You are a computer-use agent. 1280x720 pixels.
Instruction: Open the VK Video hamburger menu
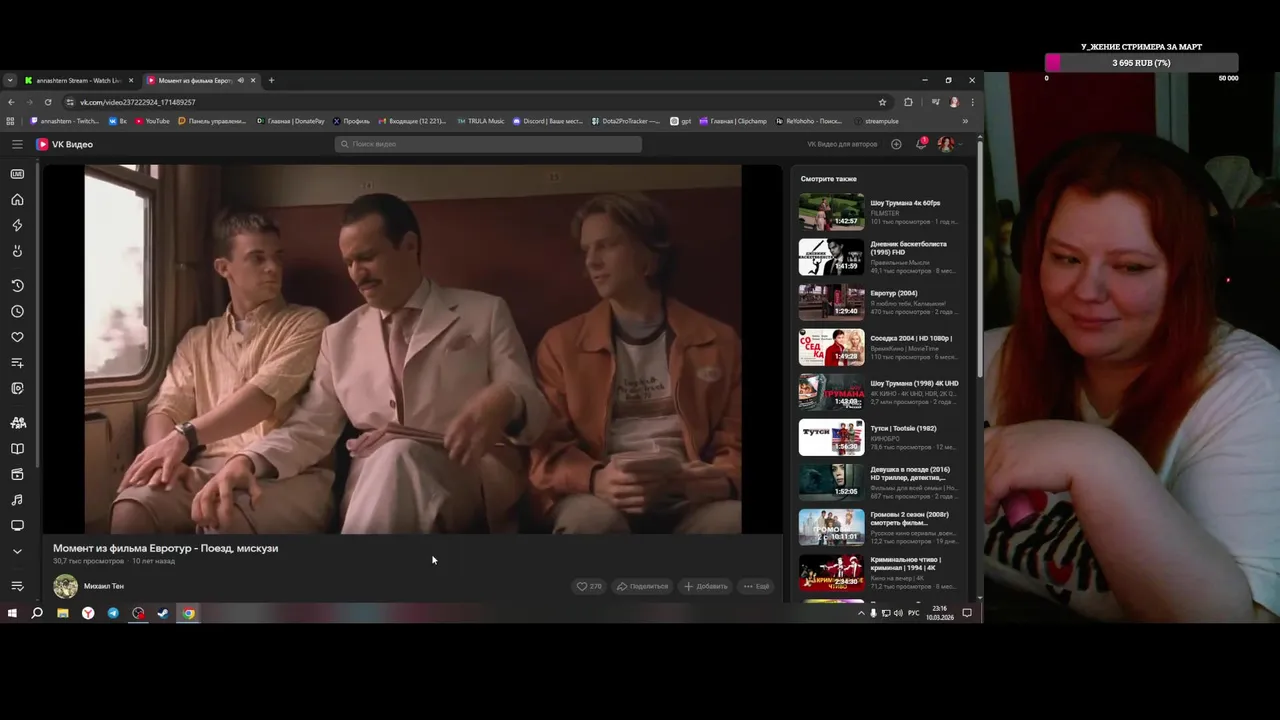[17, 144]
